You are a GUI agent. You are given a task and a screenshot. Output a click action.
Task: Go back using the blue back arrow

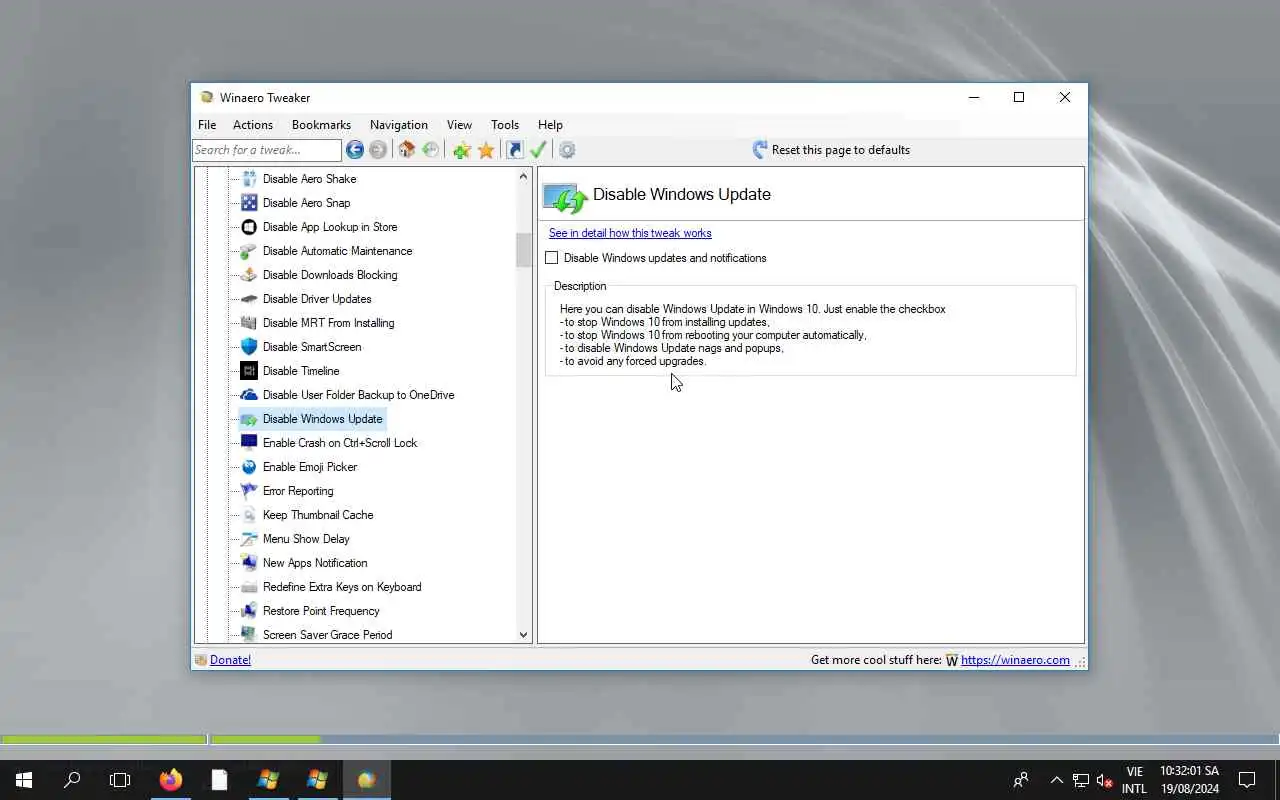click(355, 150)
